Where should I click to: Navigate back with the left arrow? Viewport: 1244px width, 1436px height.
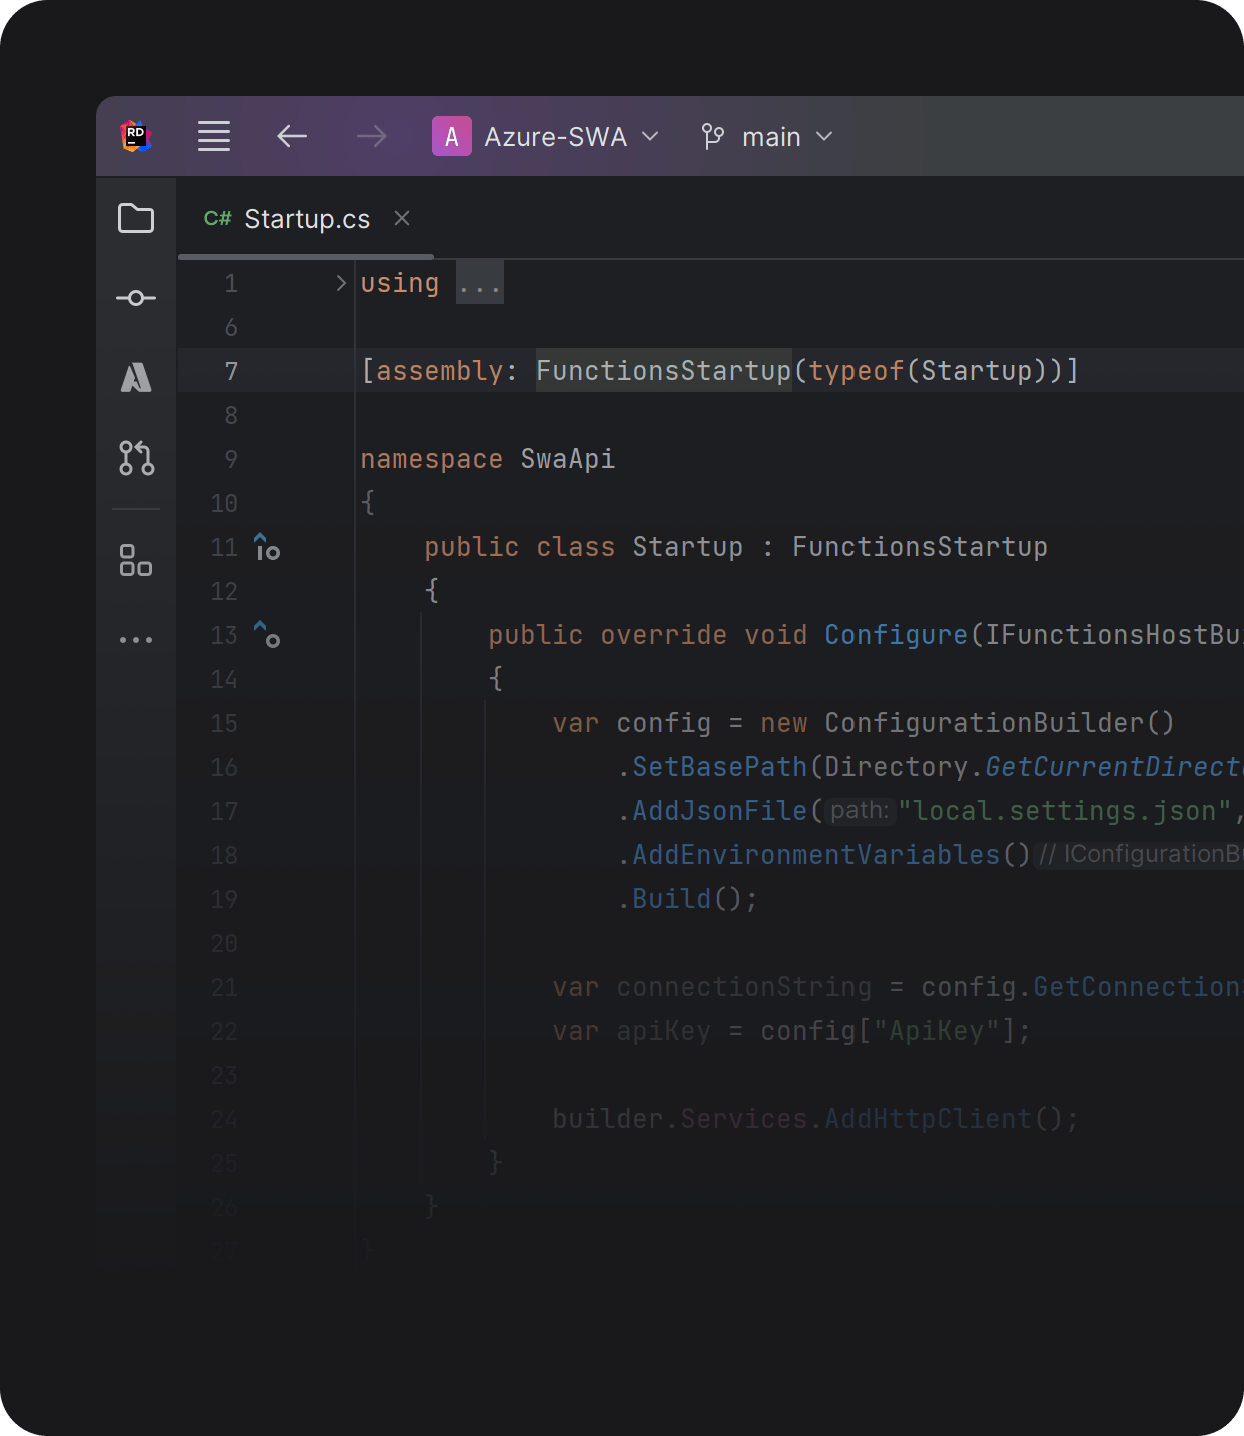tap(292, 136)
